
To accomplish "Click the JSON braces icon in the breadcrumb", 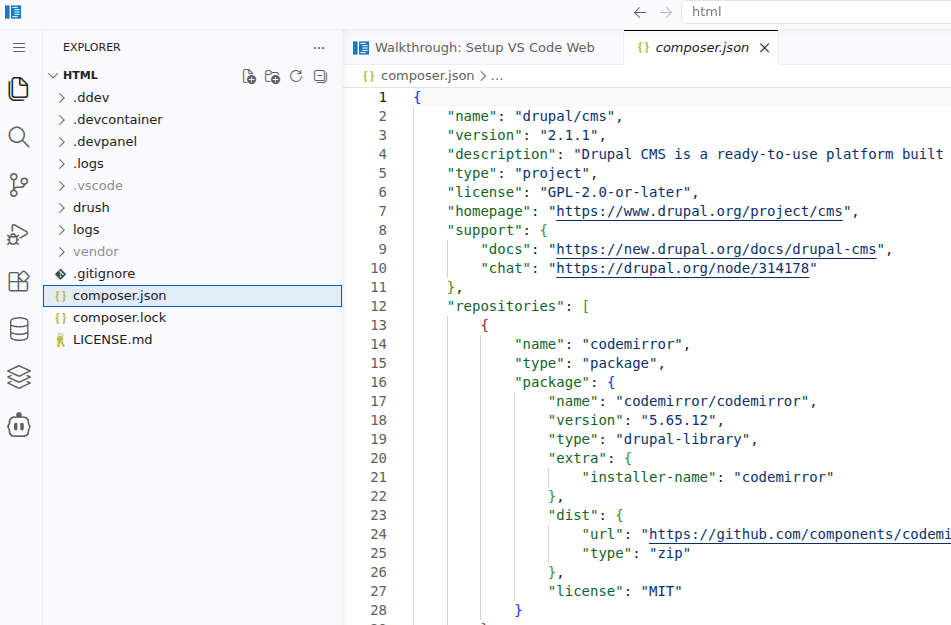I will click(368, 76).
